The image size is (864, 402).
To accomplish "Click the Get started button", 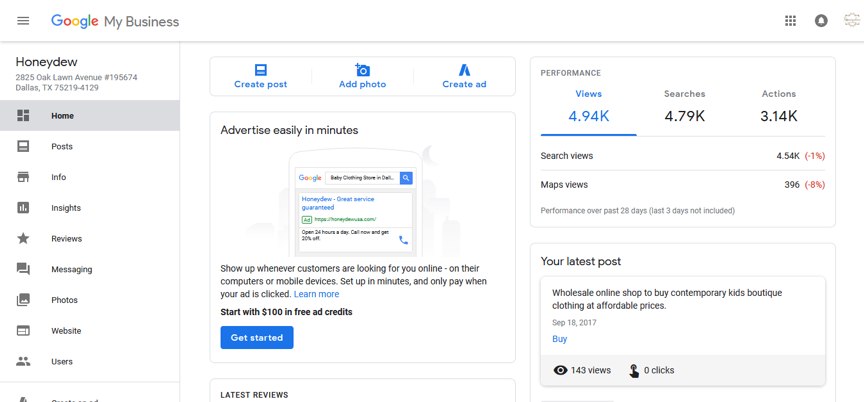I will (257, 338).
